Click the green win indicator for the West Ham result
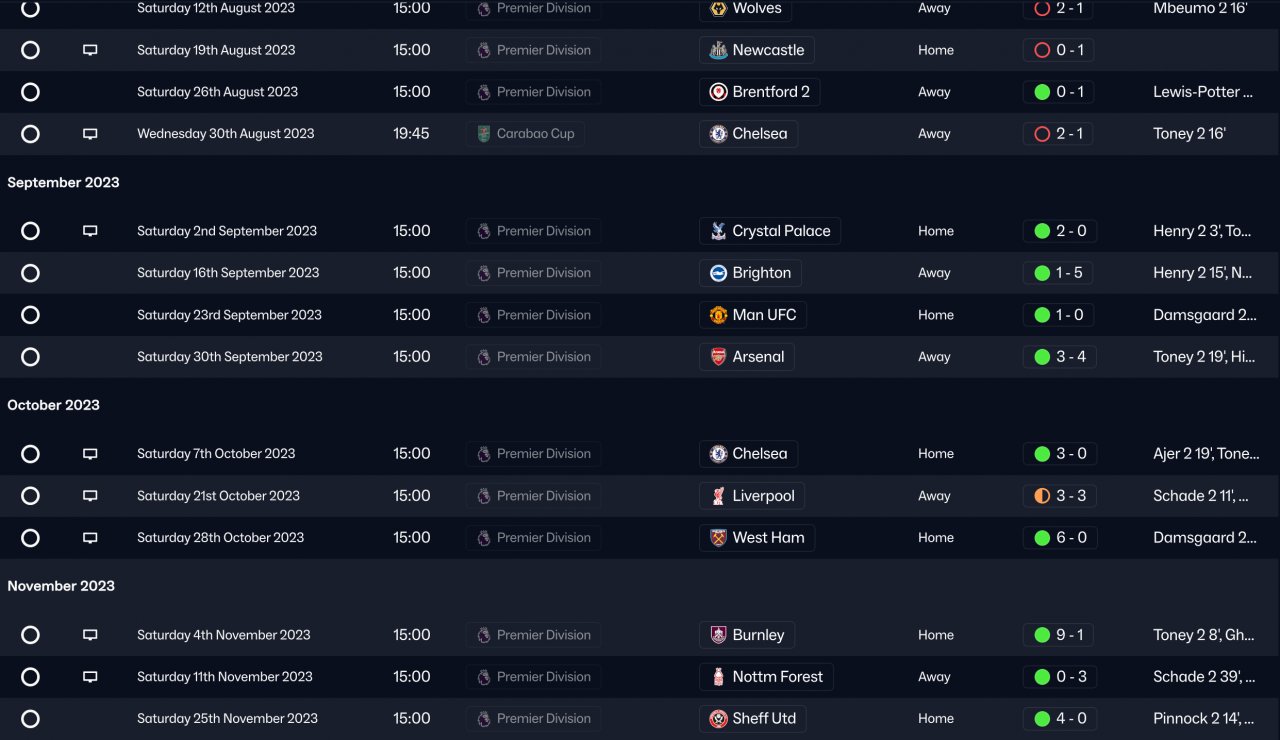 click(x=1042, y=538)
